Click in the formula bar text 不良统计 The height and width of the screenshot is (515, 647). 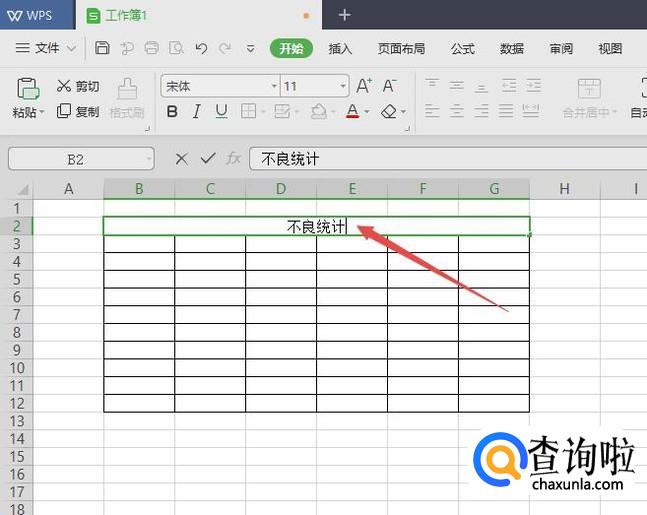point(290,159)
